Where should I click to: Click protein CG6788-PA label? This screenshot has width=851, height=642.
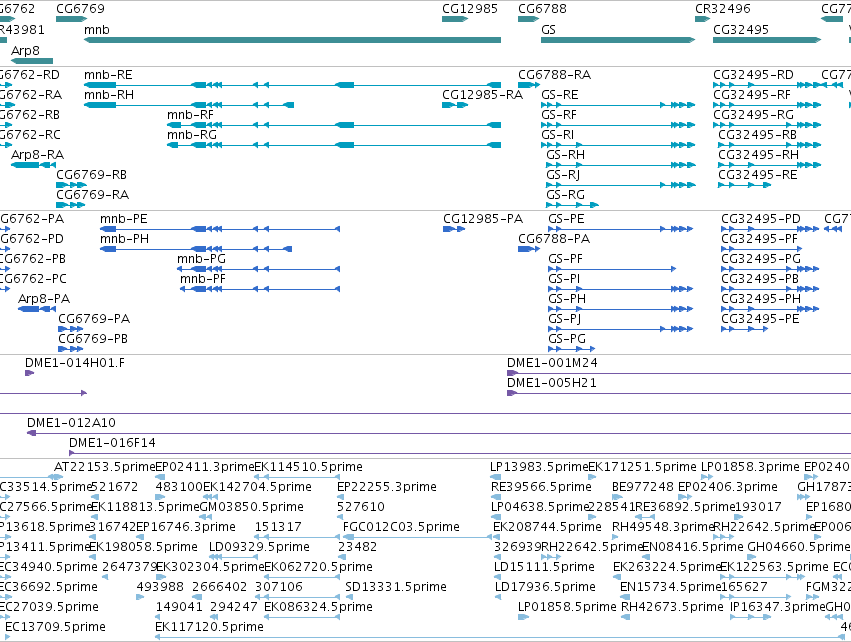[554, 239]
